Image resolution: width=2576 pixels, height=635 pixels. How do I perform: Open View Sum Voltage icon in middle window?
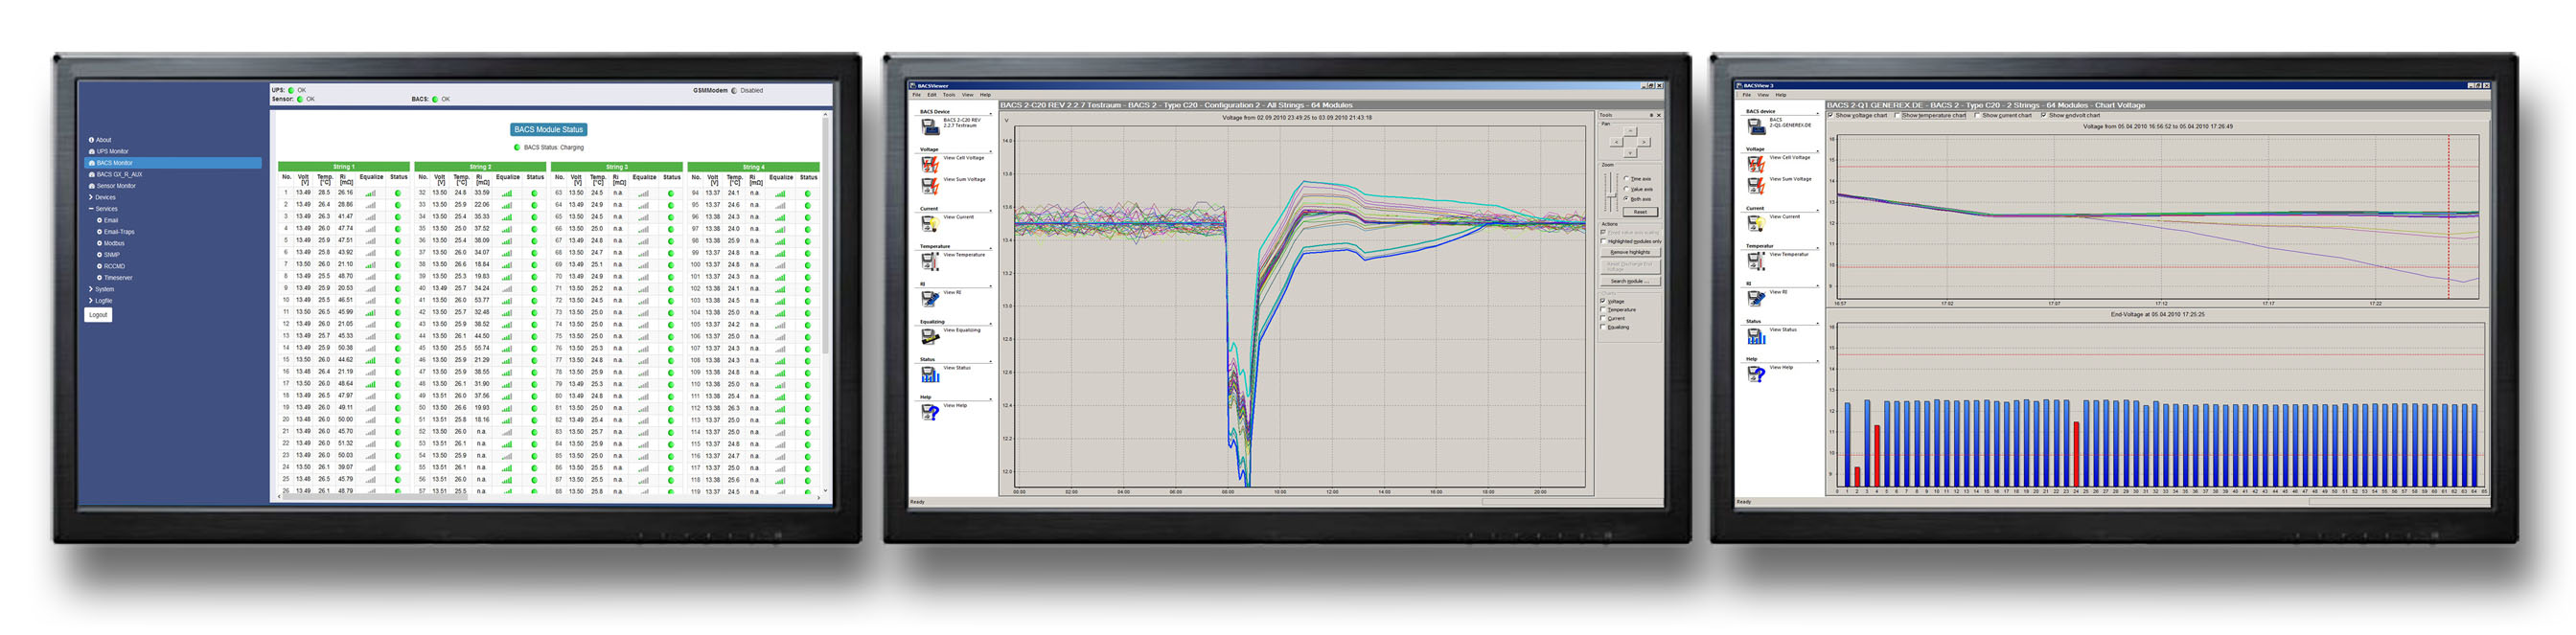click(929, 186)
